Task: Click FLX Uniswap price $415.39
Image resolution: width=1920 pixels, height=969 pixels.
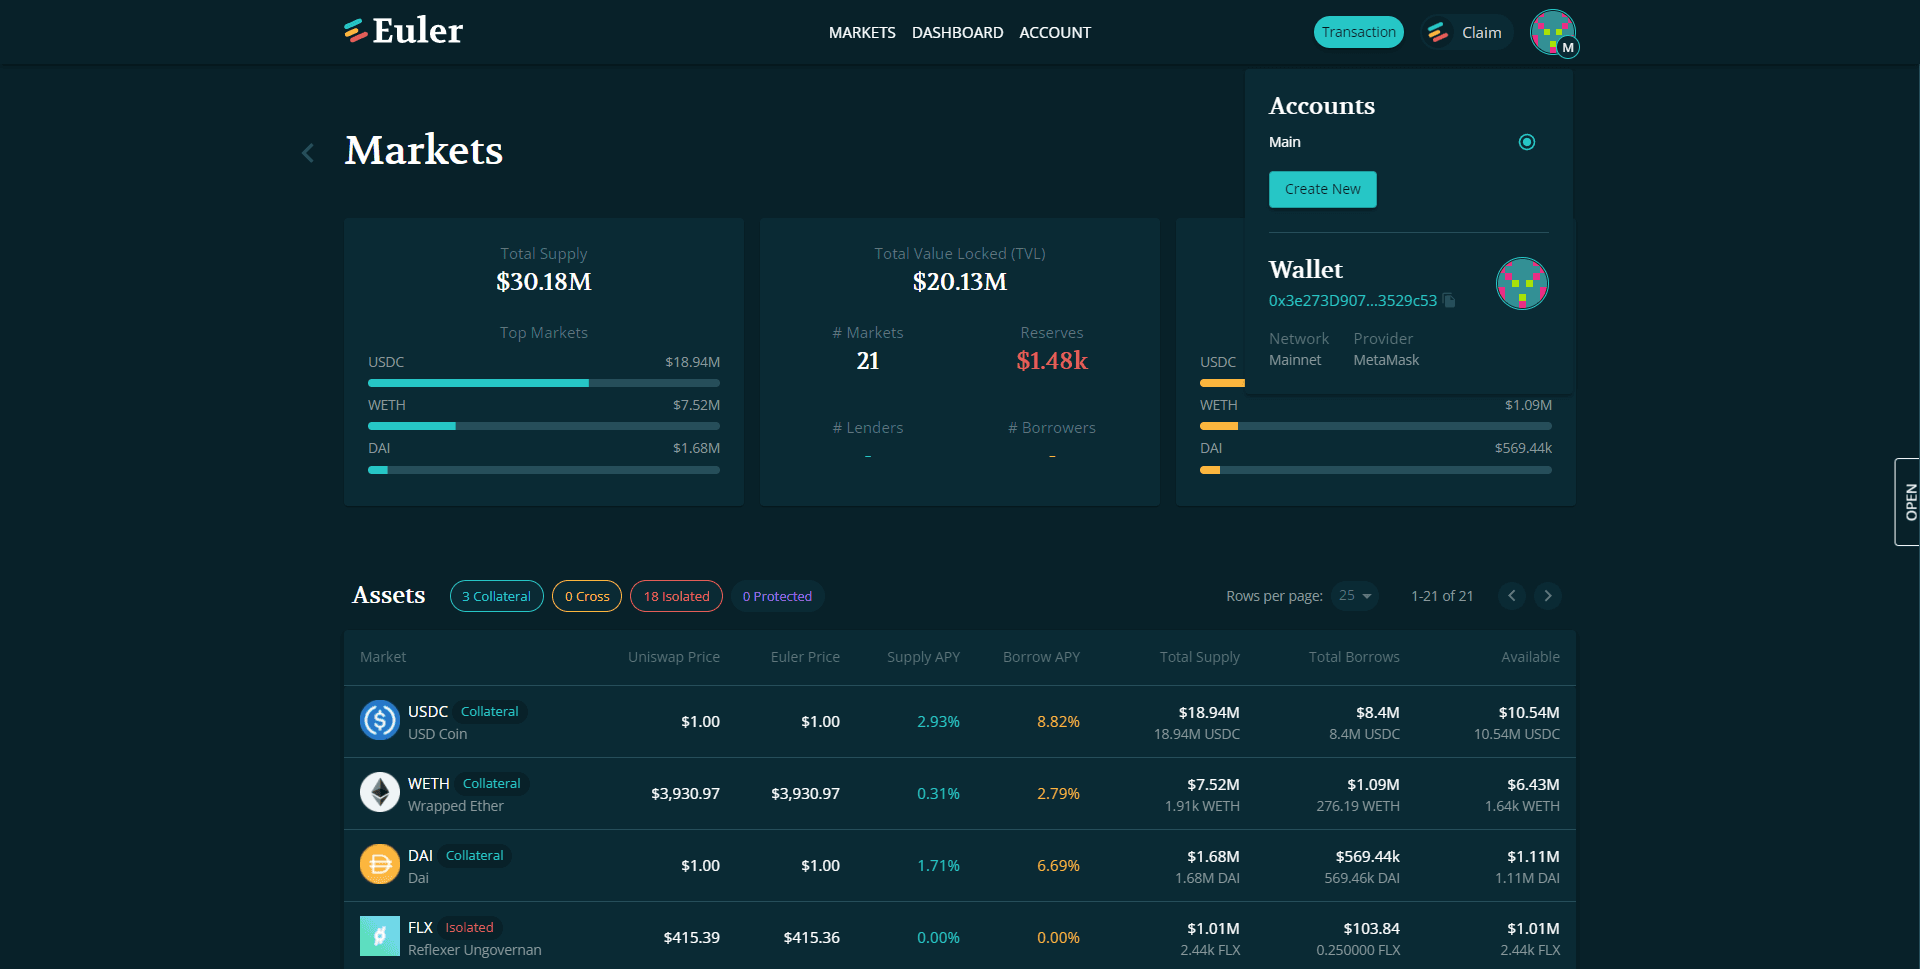Action: 692,937
